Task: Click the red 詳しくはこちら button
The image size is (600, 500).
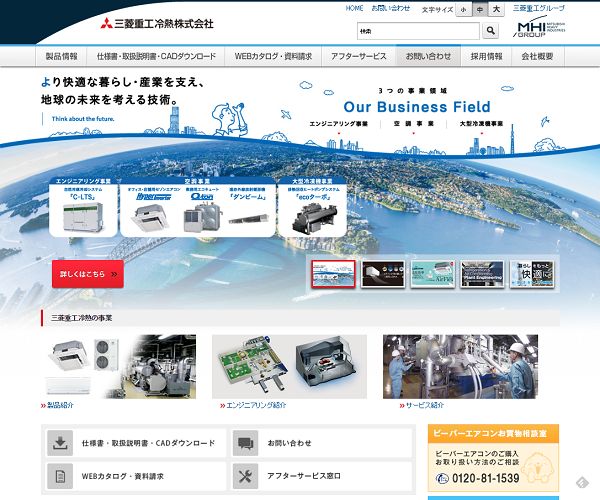Action: (88, 274)
